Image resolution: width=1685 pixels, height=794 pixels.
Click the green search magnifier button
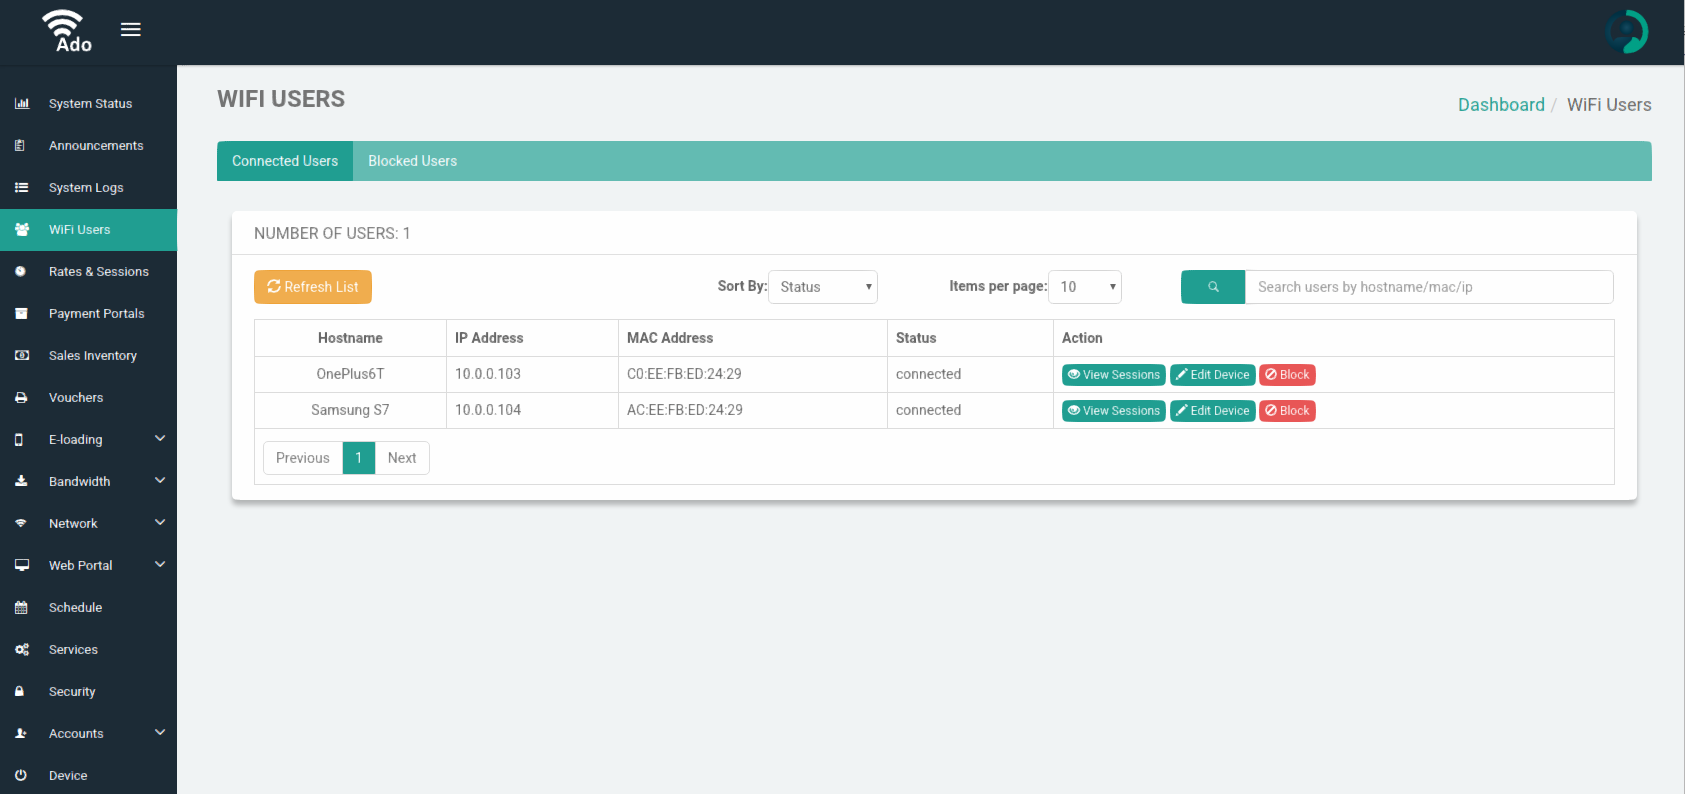pos(1212,287)
